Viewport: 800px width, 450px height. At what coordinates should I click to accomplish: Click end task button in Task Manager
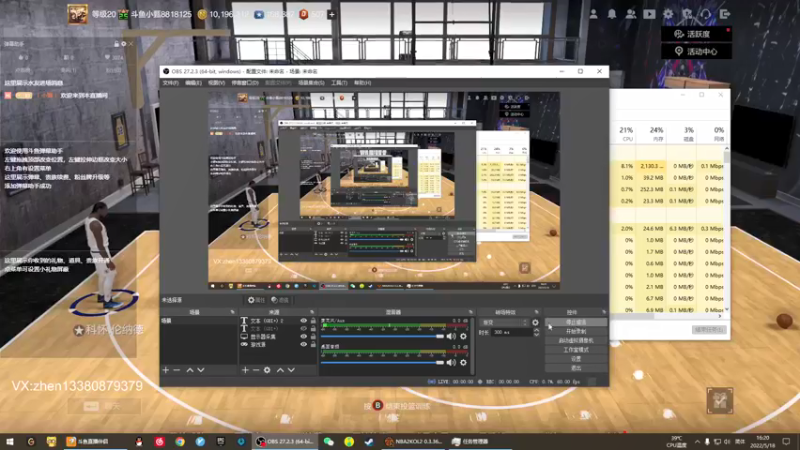[709, 330]
